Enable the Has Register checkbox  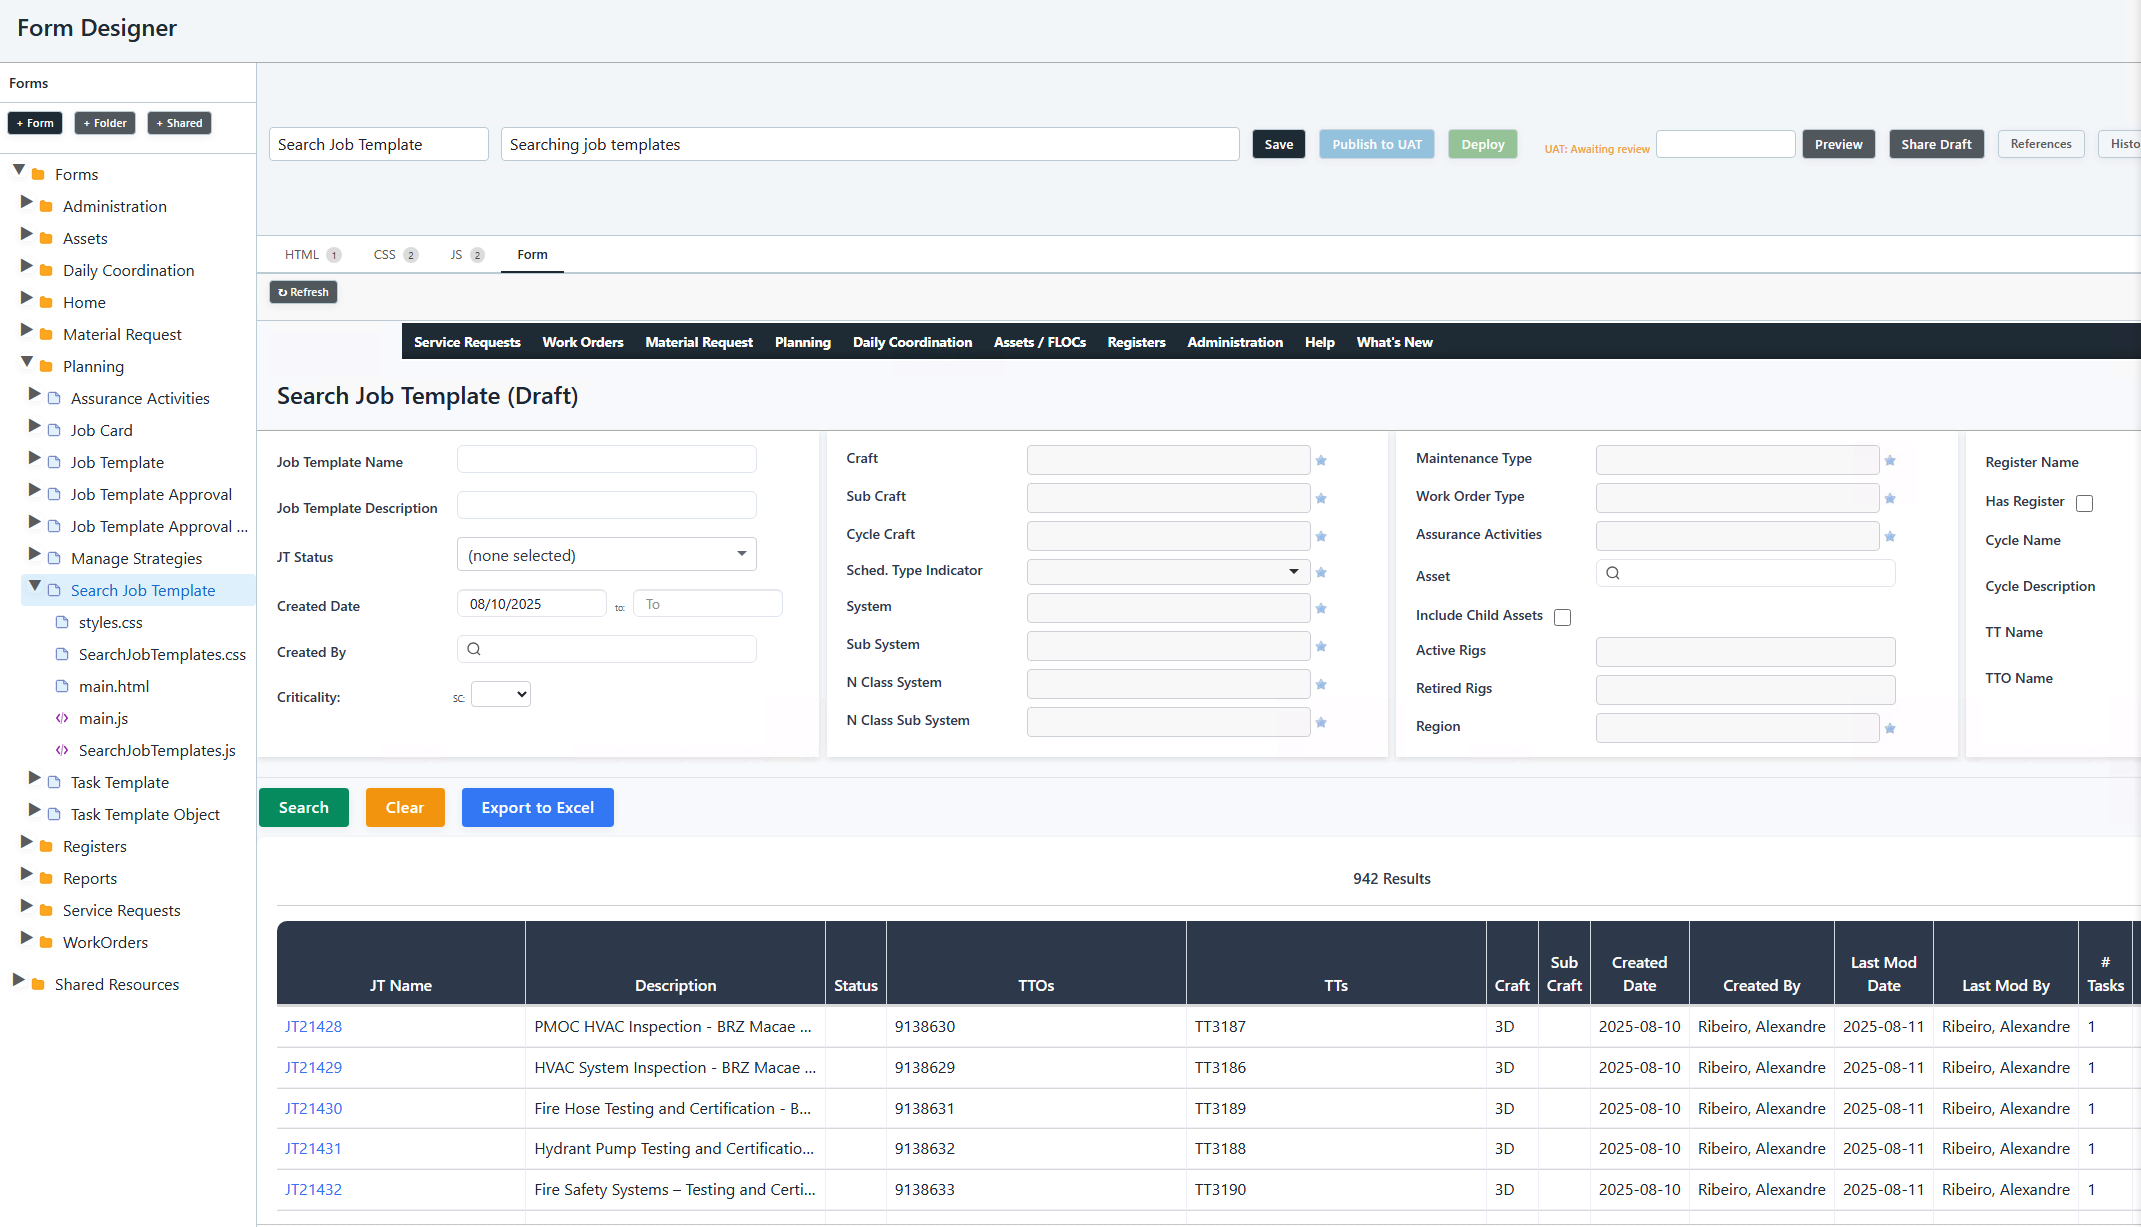click(x=2084, y=503)
